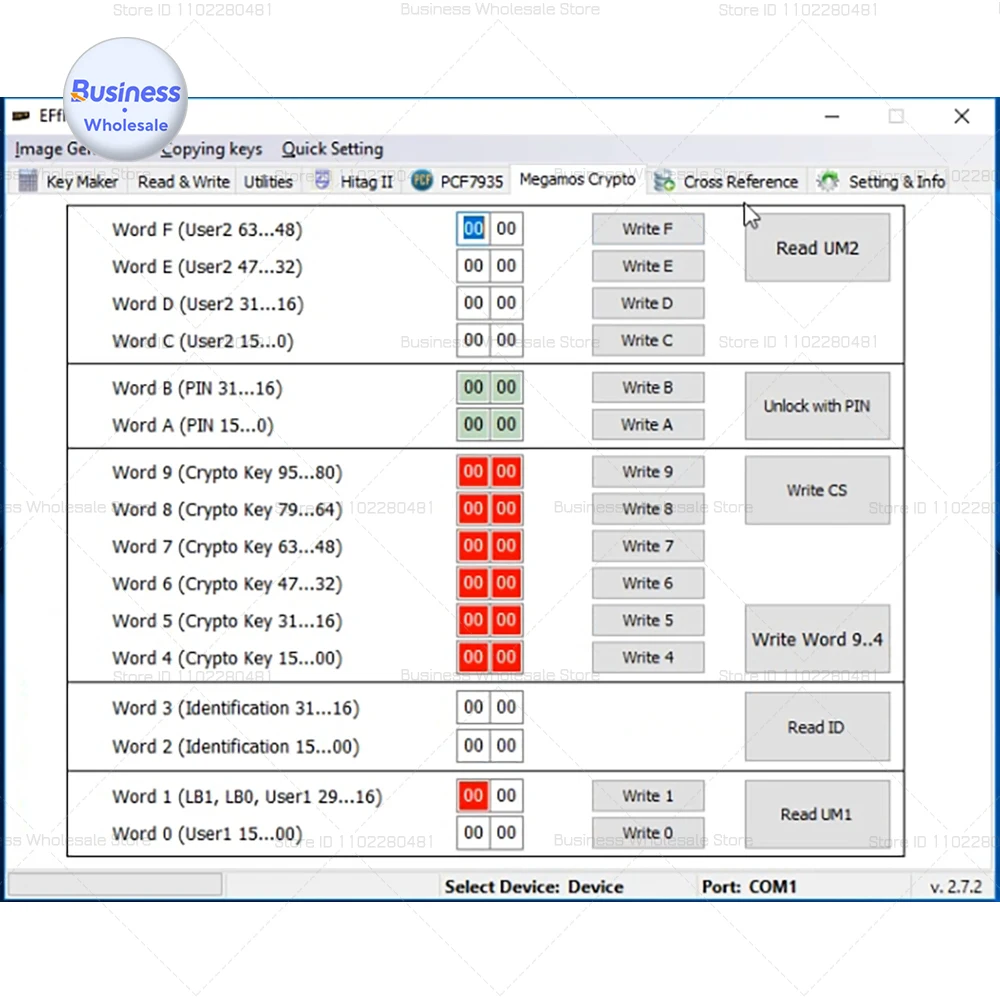This screenshot has width=1000, height=1000.
Task: Click the Read ID button
Action: click(817, 727)
